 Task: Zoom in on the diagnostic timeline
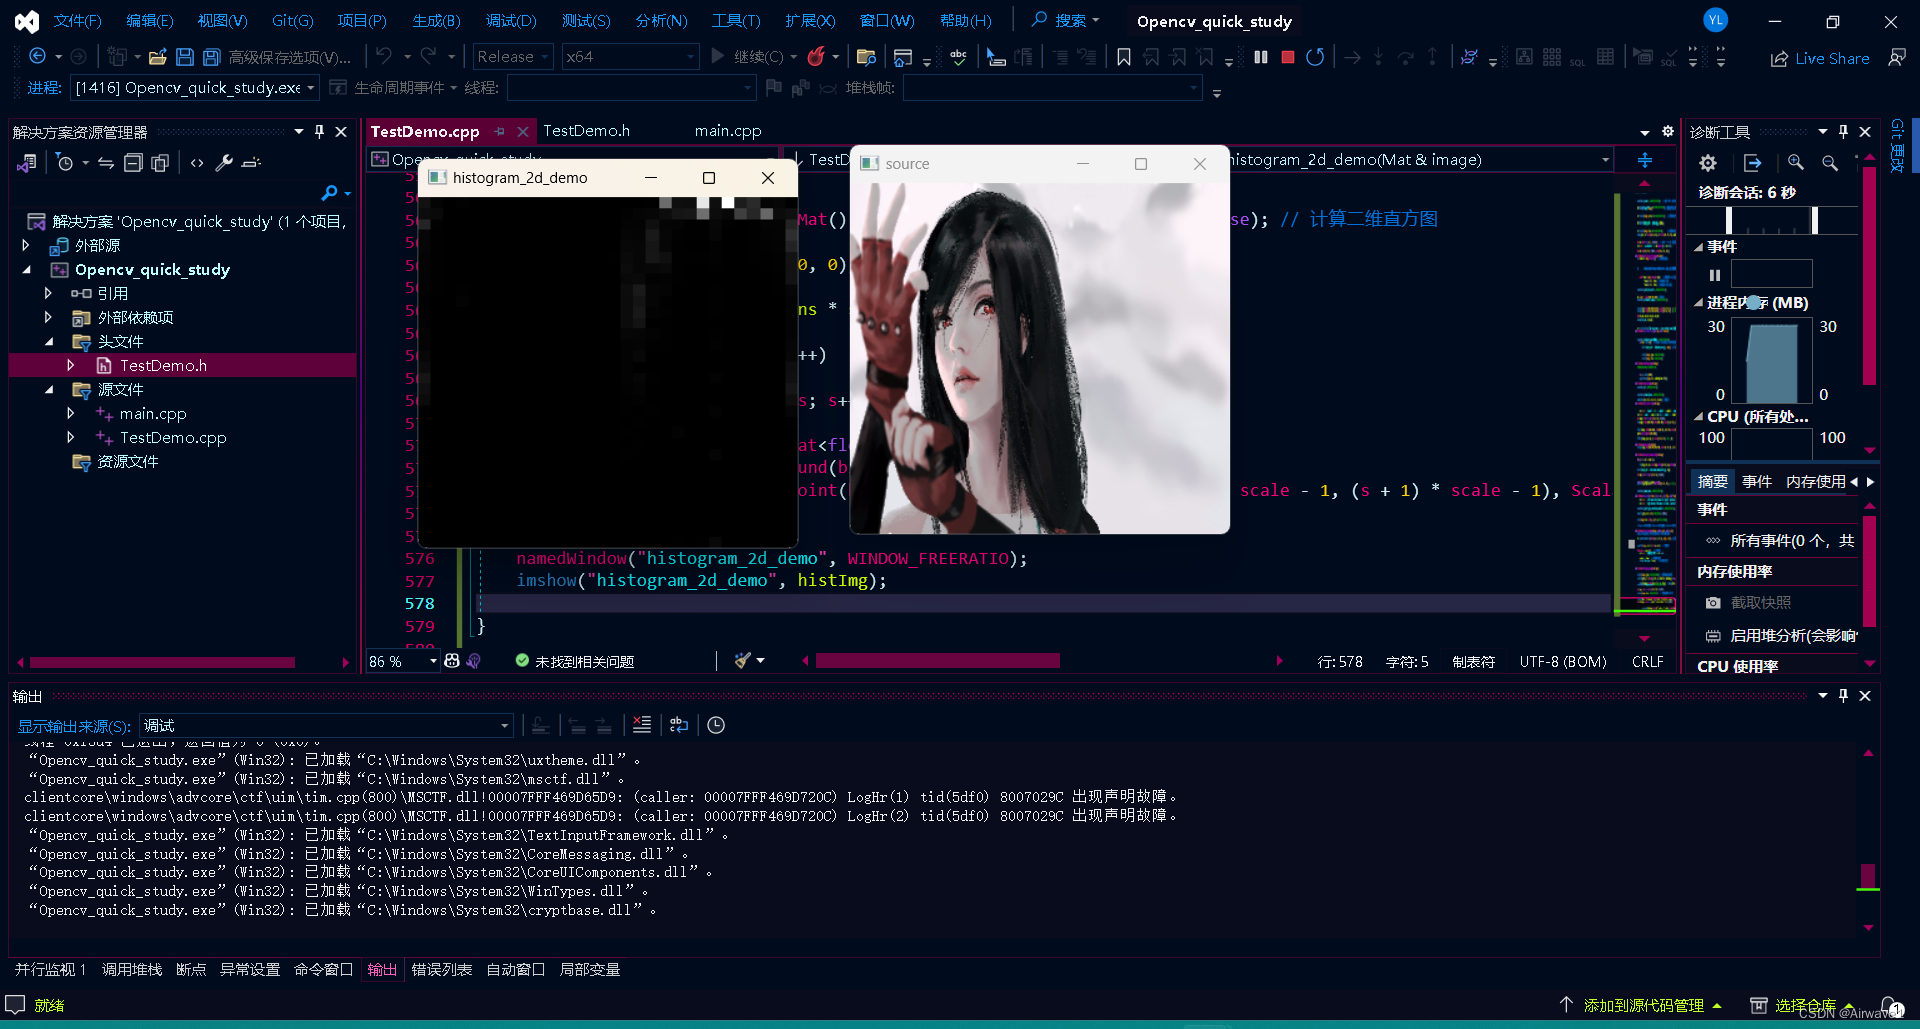click(x=1796, y=163)
